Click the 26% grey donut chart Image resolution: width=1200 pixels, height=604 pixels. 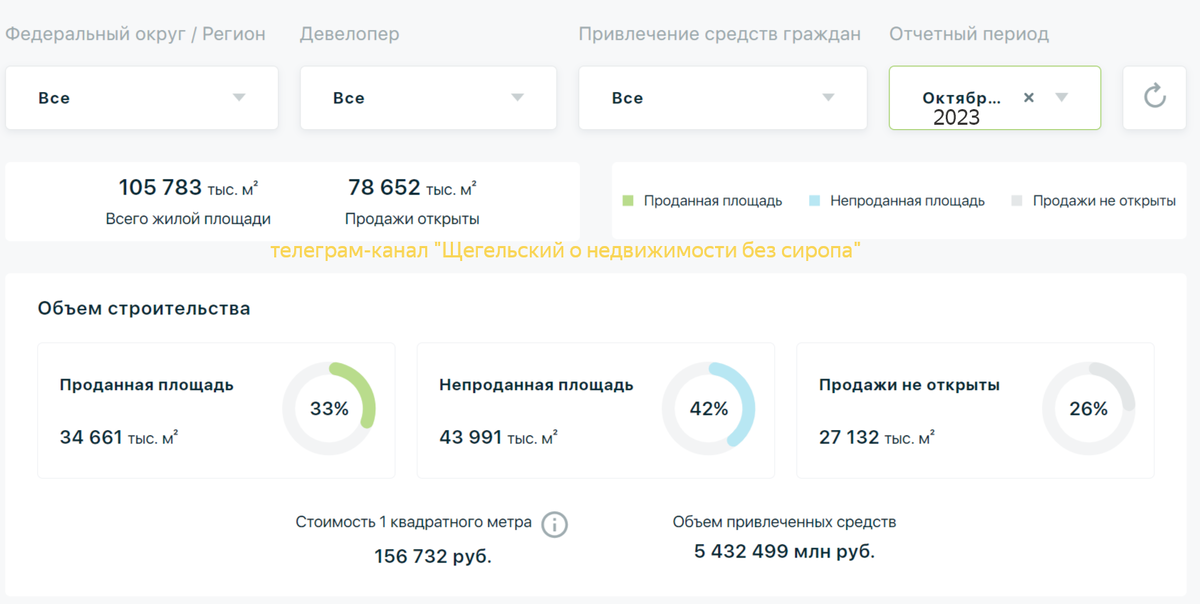pyautogui.click(x=1089, y=409)
